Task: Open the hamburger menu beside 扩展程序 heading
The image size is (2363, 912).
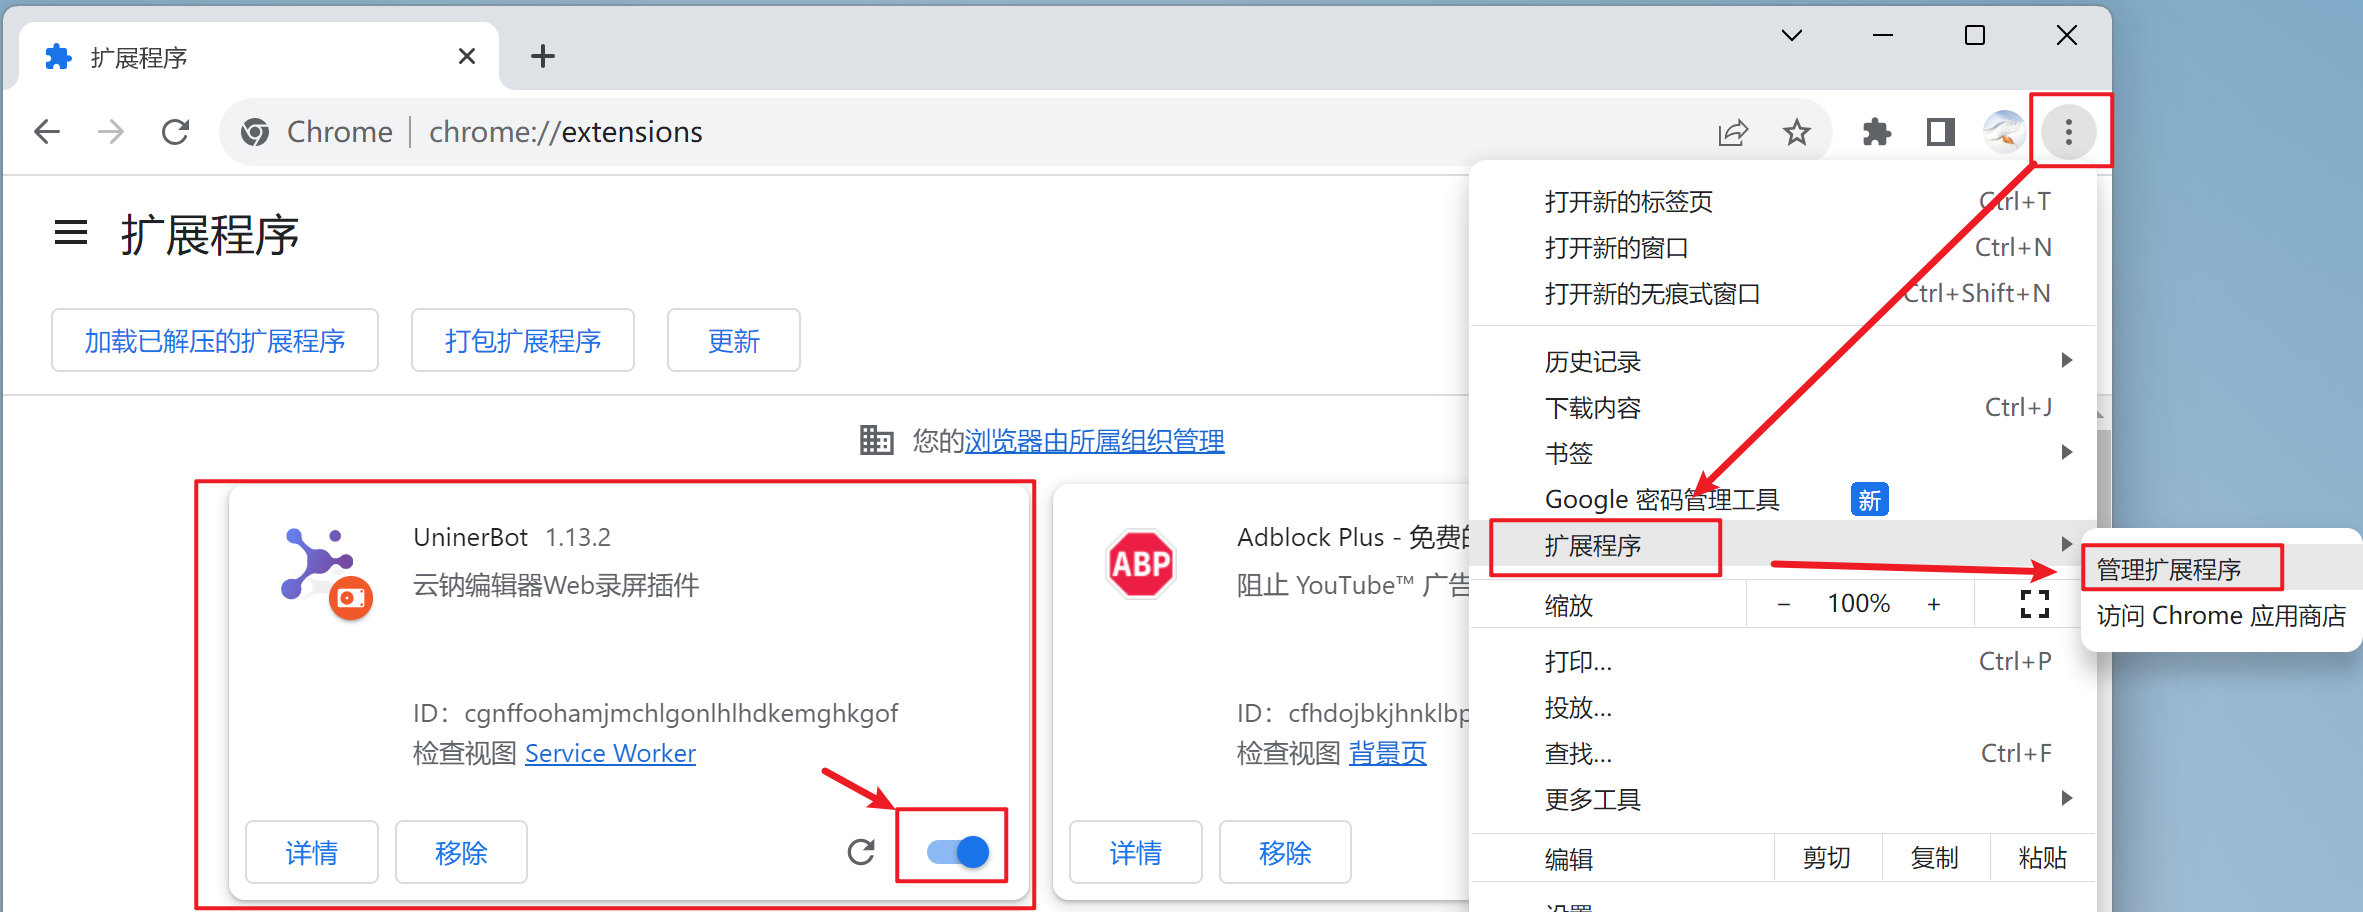Action: pos(71,233)
